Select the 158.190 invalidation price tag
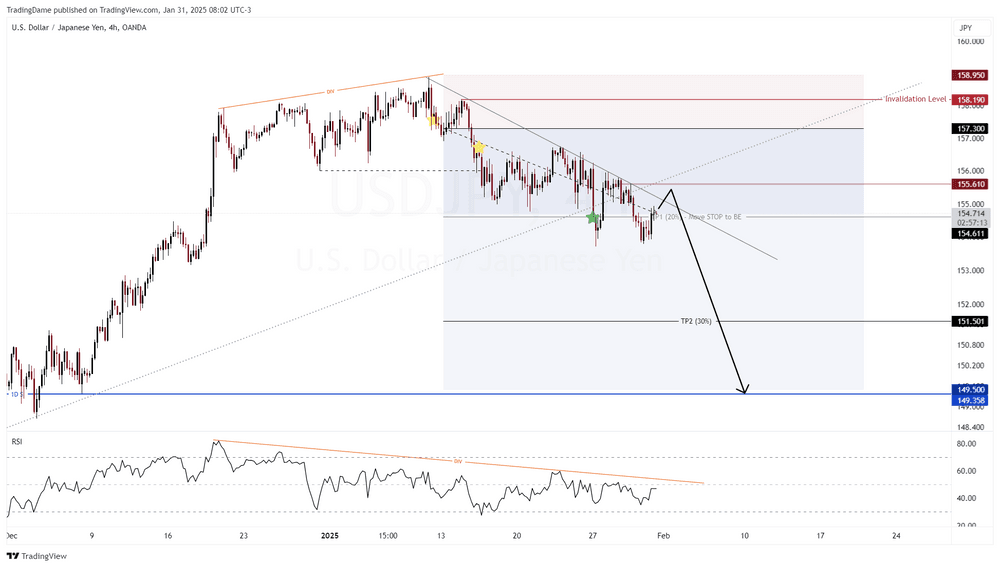1000x567 pixels. coord(971,100)
